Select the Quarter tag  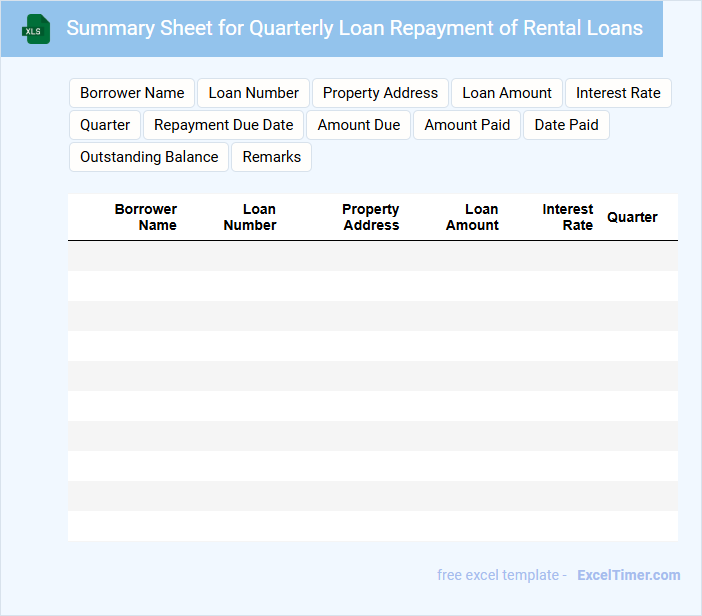(105, 125)
